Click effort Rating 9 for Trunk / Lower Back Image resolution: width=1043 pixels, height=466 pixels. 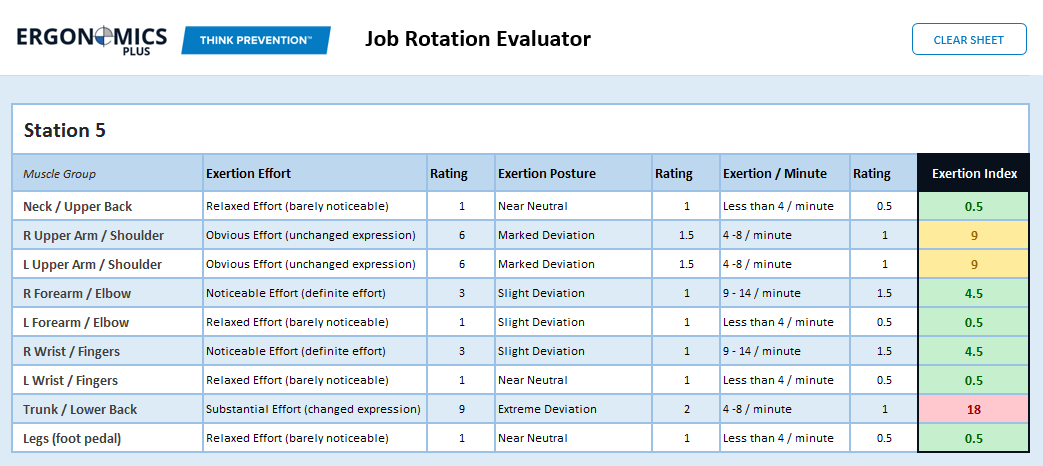[x=461, y=409]
